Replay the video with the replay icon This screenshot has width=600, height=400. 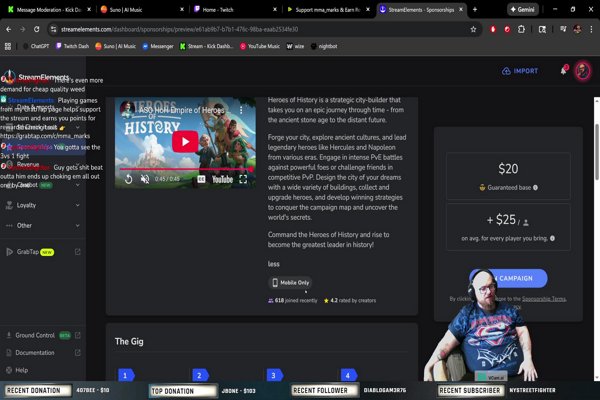click(129, 179)
